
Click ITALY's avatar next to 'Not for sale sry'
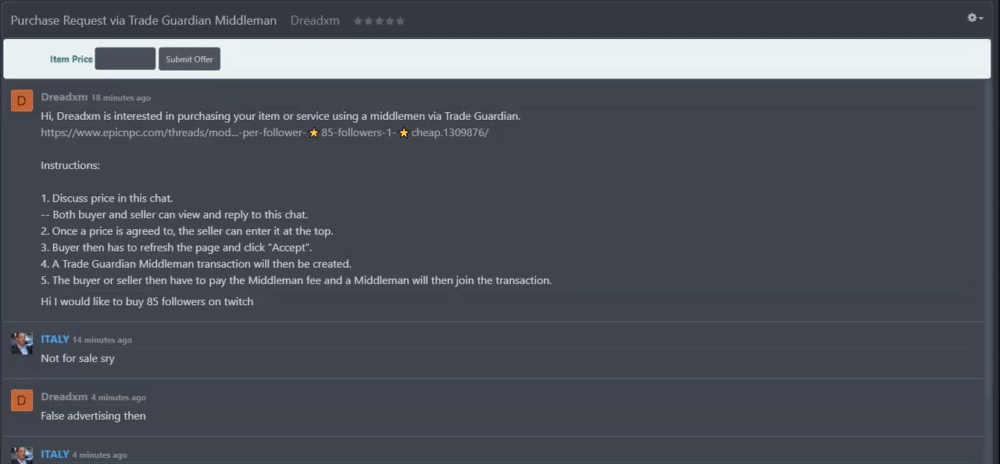click(x=22, y=343)
